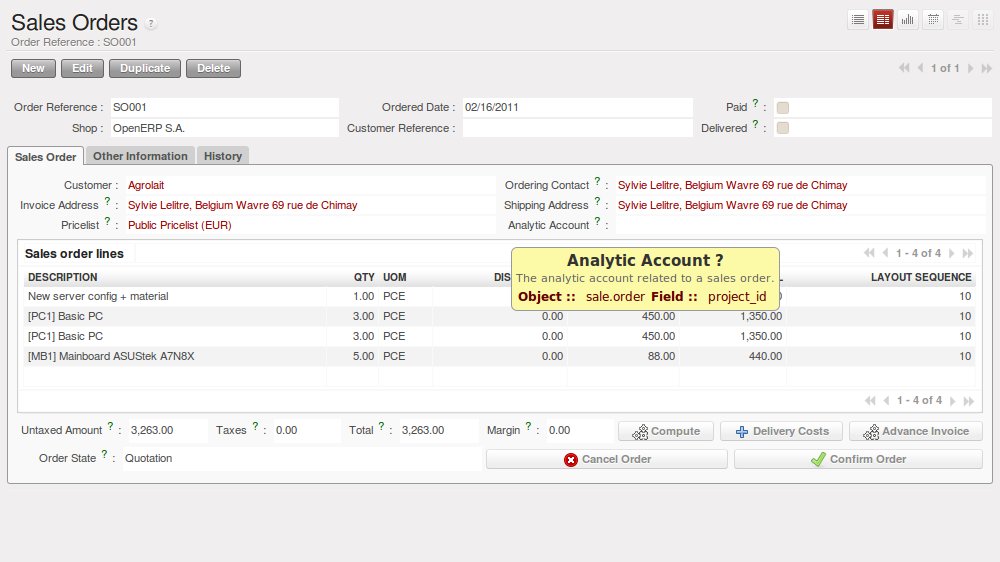
Task: Click the Ordered Date field 02/16/2011
Action: 577,107
